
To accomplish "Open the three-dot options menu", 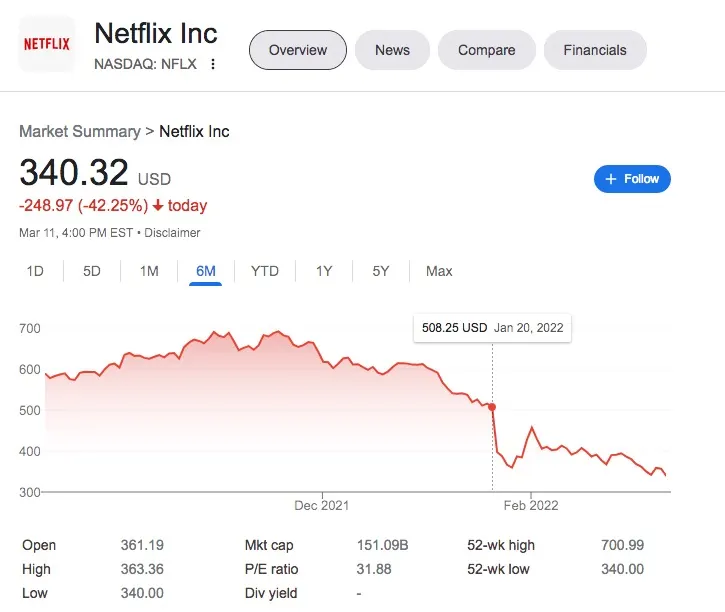I will click(213, 64).
